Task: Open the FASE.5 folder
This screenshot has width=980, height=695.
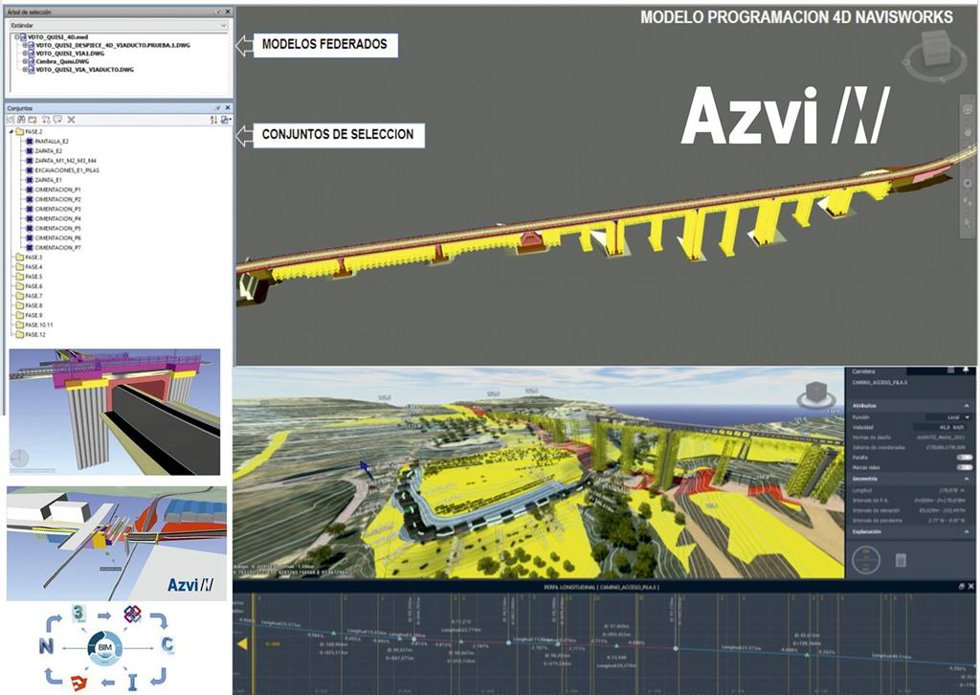Action: [x=29, y=276]
